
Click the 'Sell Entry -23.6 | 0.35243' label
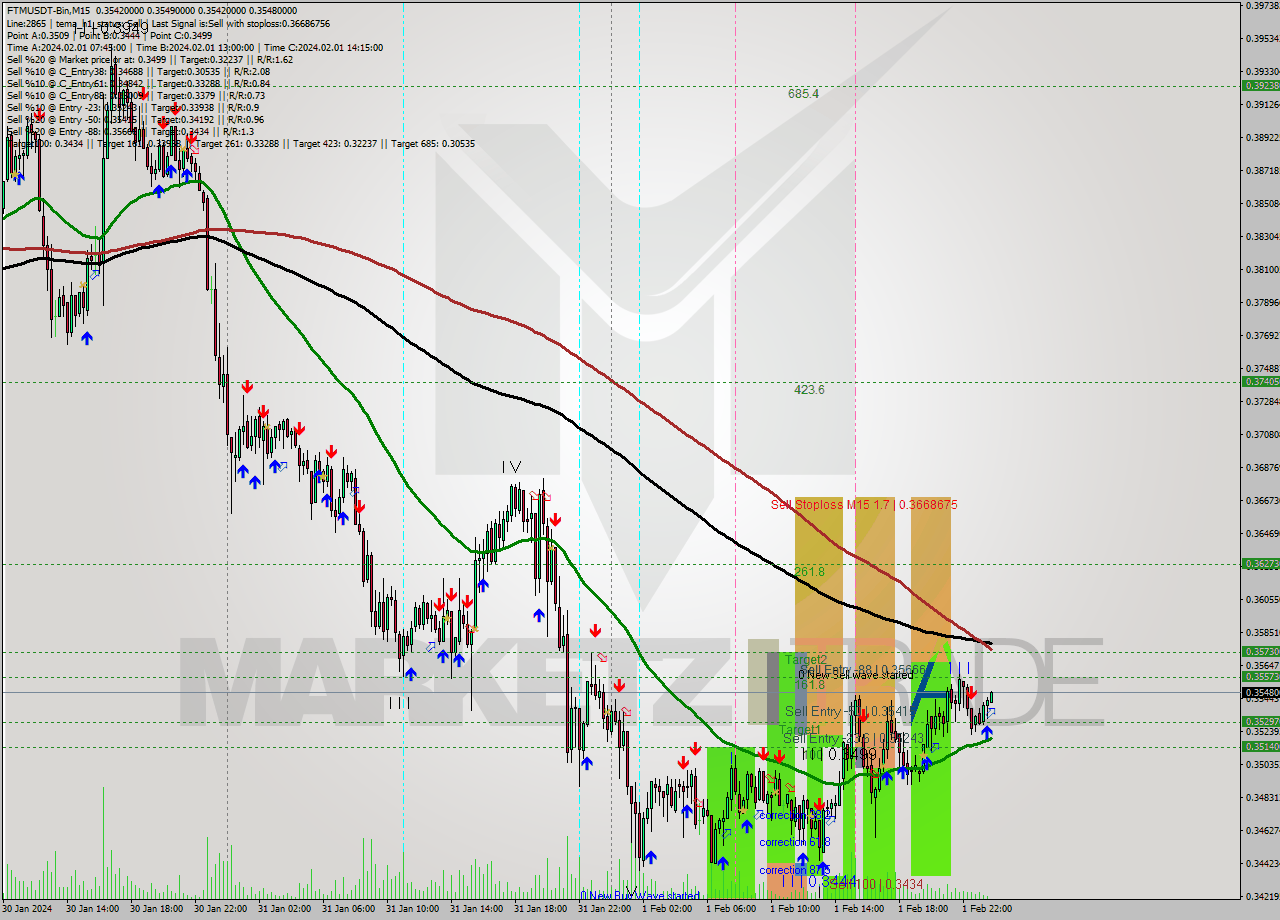[x=853, y=738]
